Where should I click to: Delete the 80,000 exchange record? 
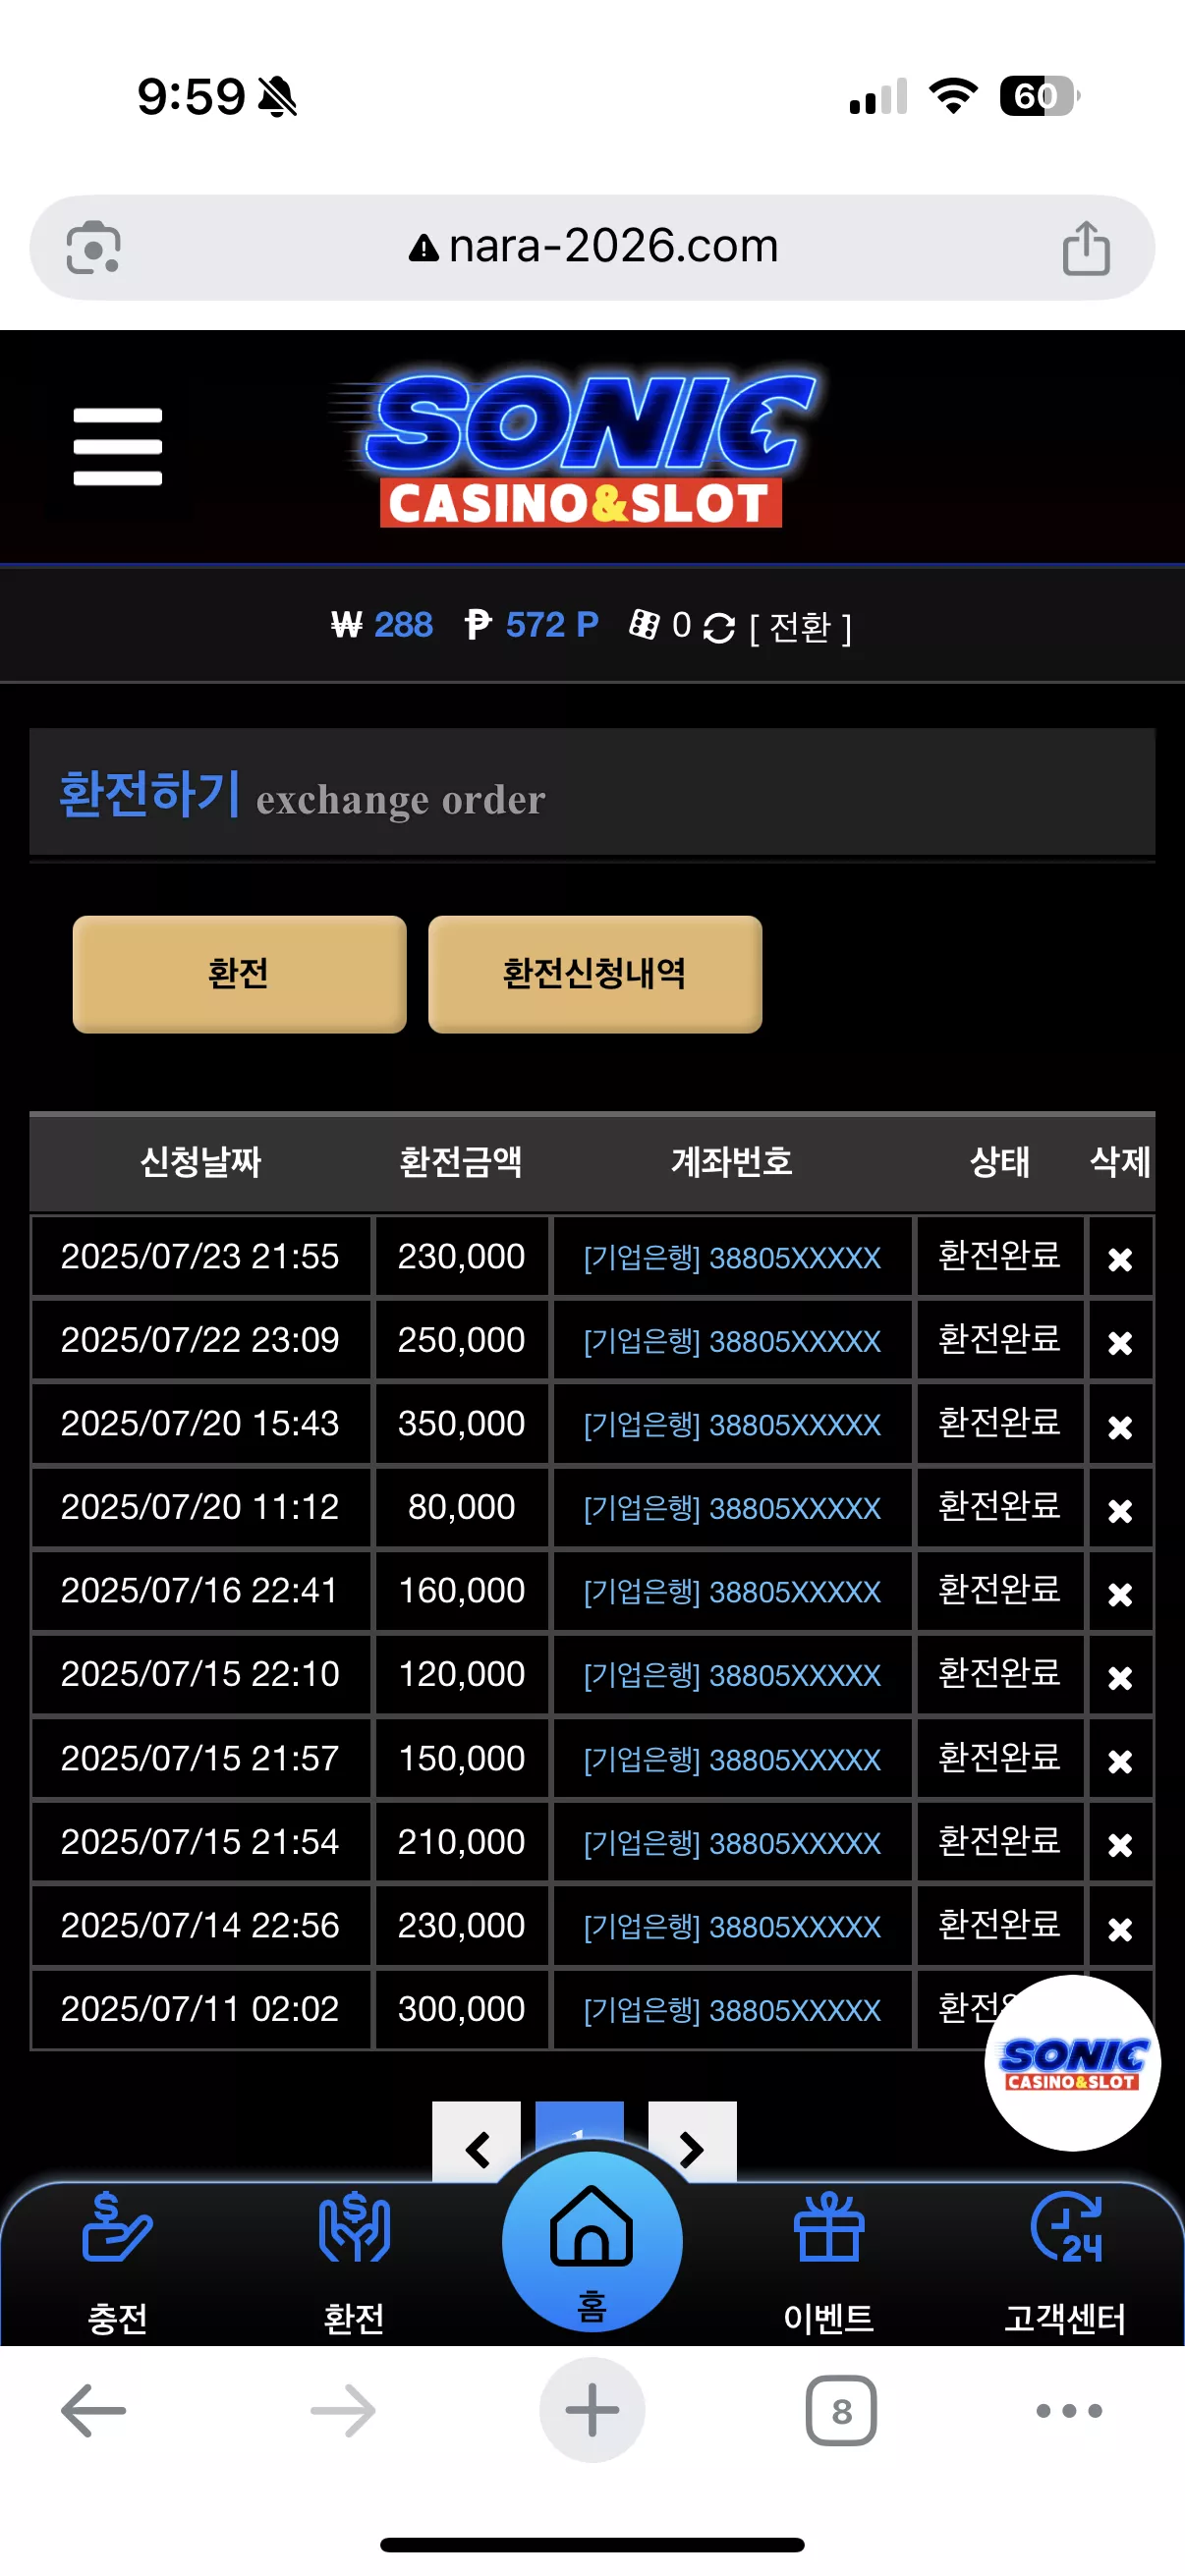pos(1120,1510)
